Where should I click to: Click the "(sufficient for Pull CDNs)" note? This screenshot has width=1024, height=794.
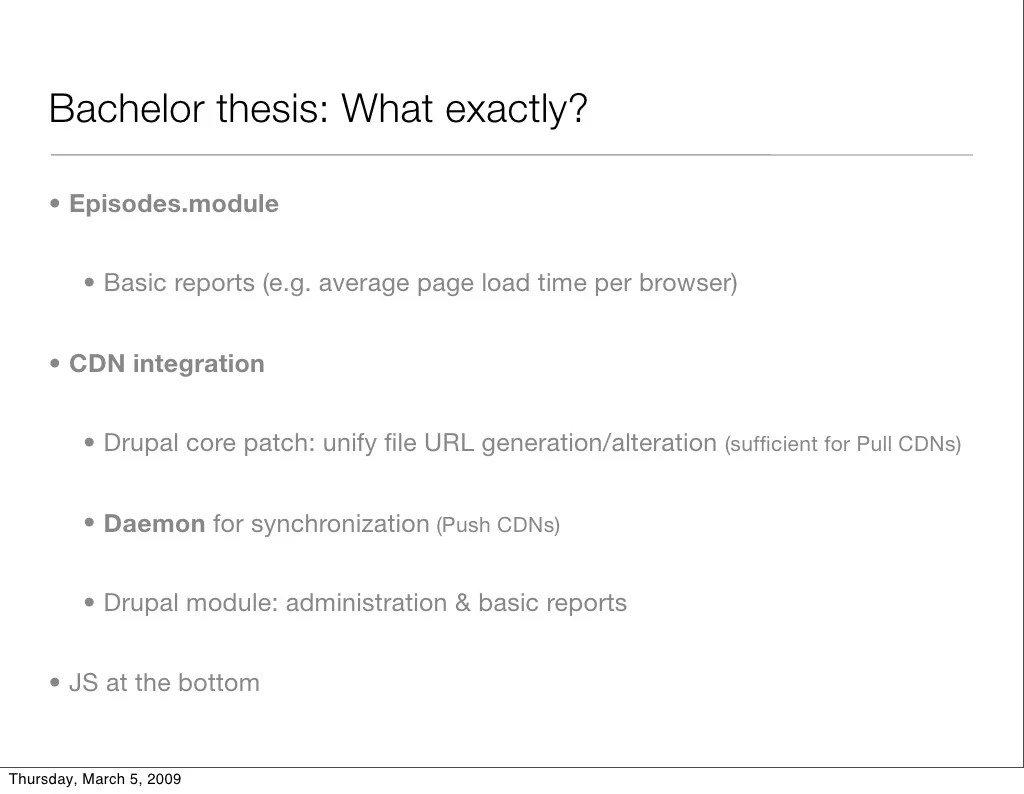(x=843, y=444)
